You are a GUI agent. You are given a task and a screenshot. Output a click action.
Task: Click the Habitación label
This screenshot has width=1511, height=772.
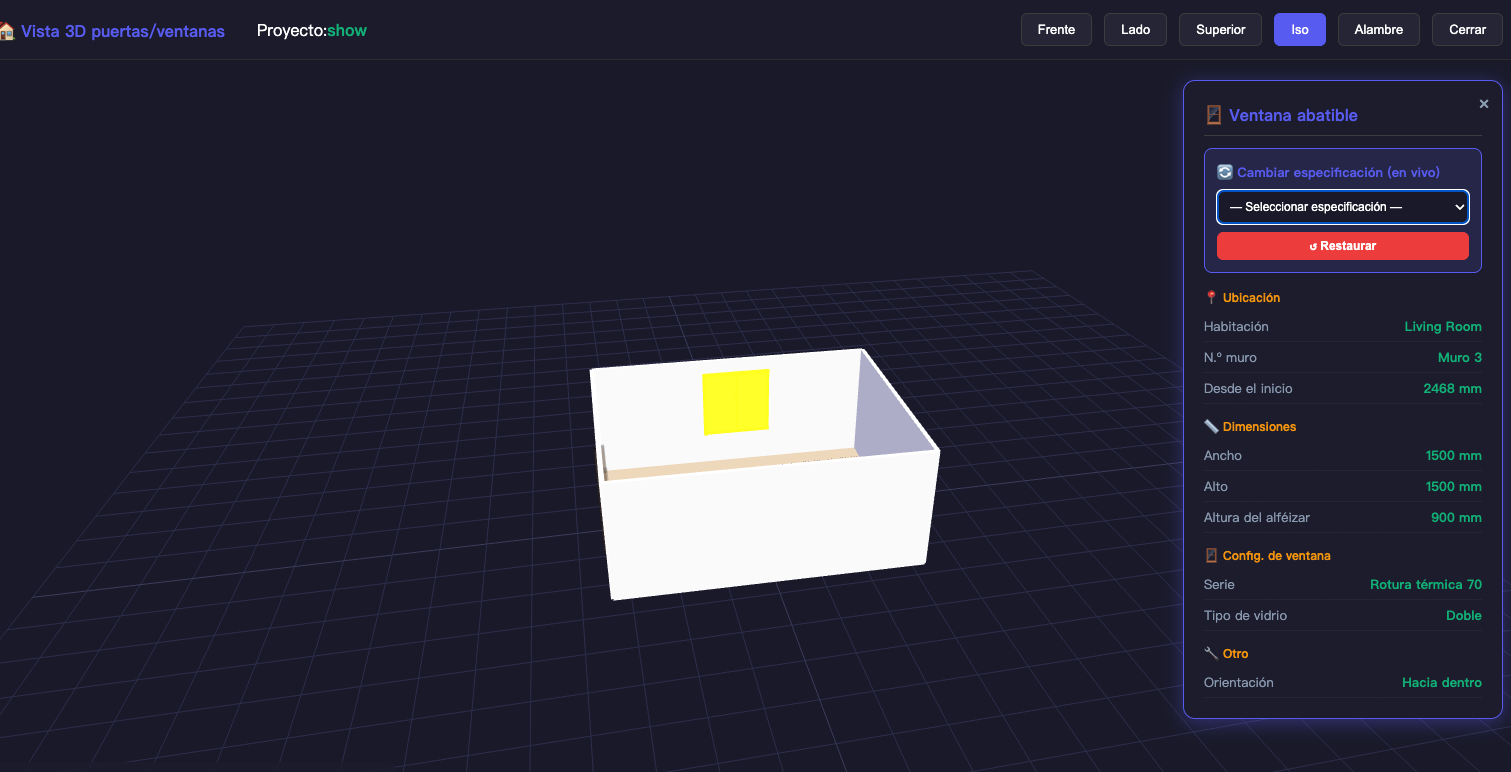pyautogui.click(x=1236, y=327)
